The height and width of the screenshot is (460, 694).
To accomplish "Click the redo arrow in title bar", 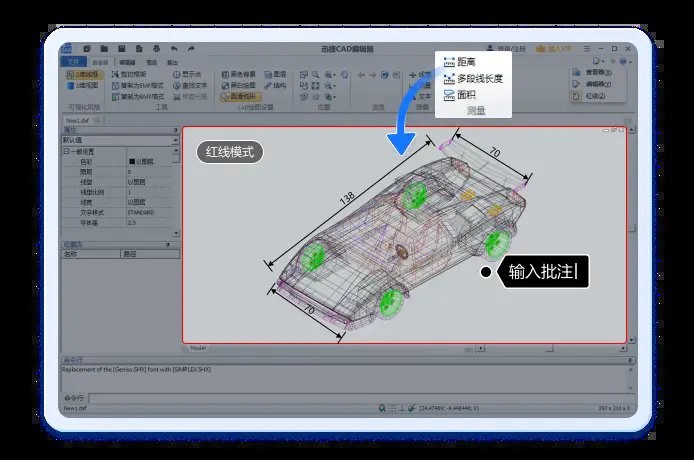I will (x=190, y=48).
